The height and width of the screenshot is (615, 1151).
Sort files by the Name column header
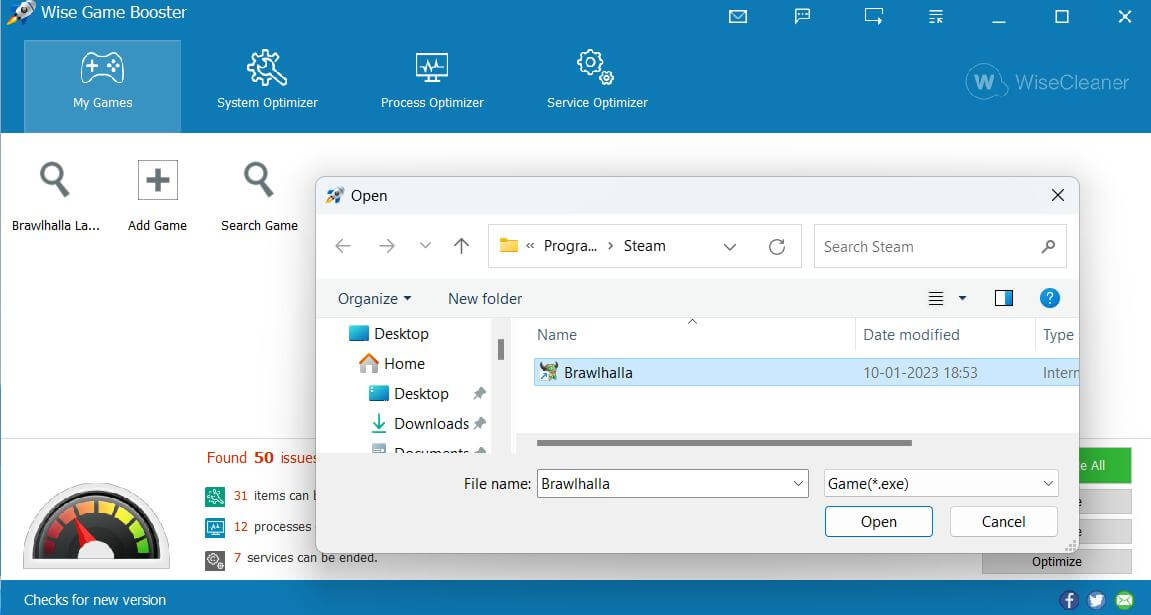point(557,335)
